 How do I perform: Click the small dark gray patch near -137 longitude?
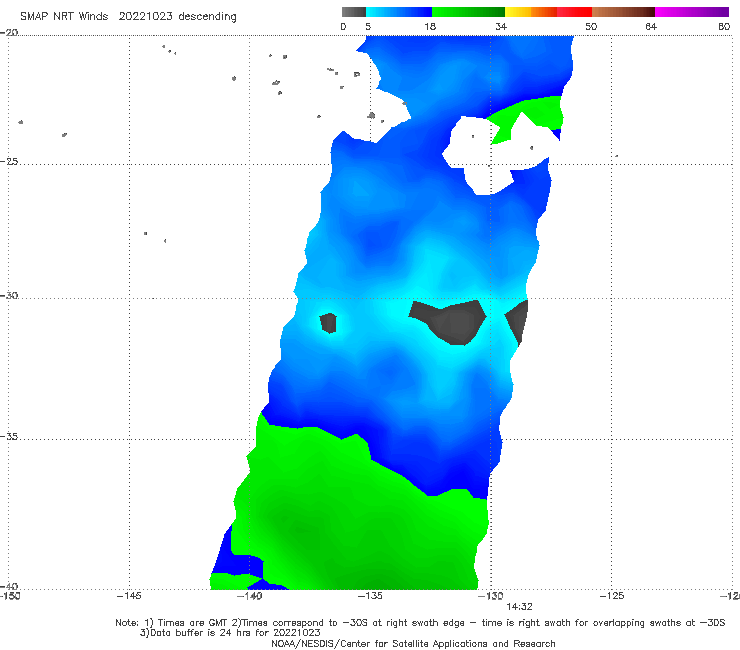point(328,323)
